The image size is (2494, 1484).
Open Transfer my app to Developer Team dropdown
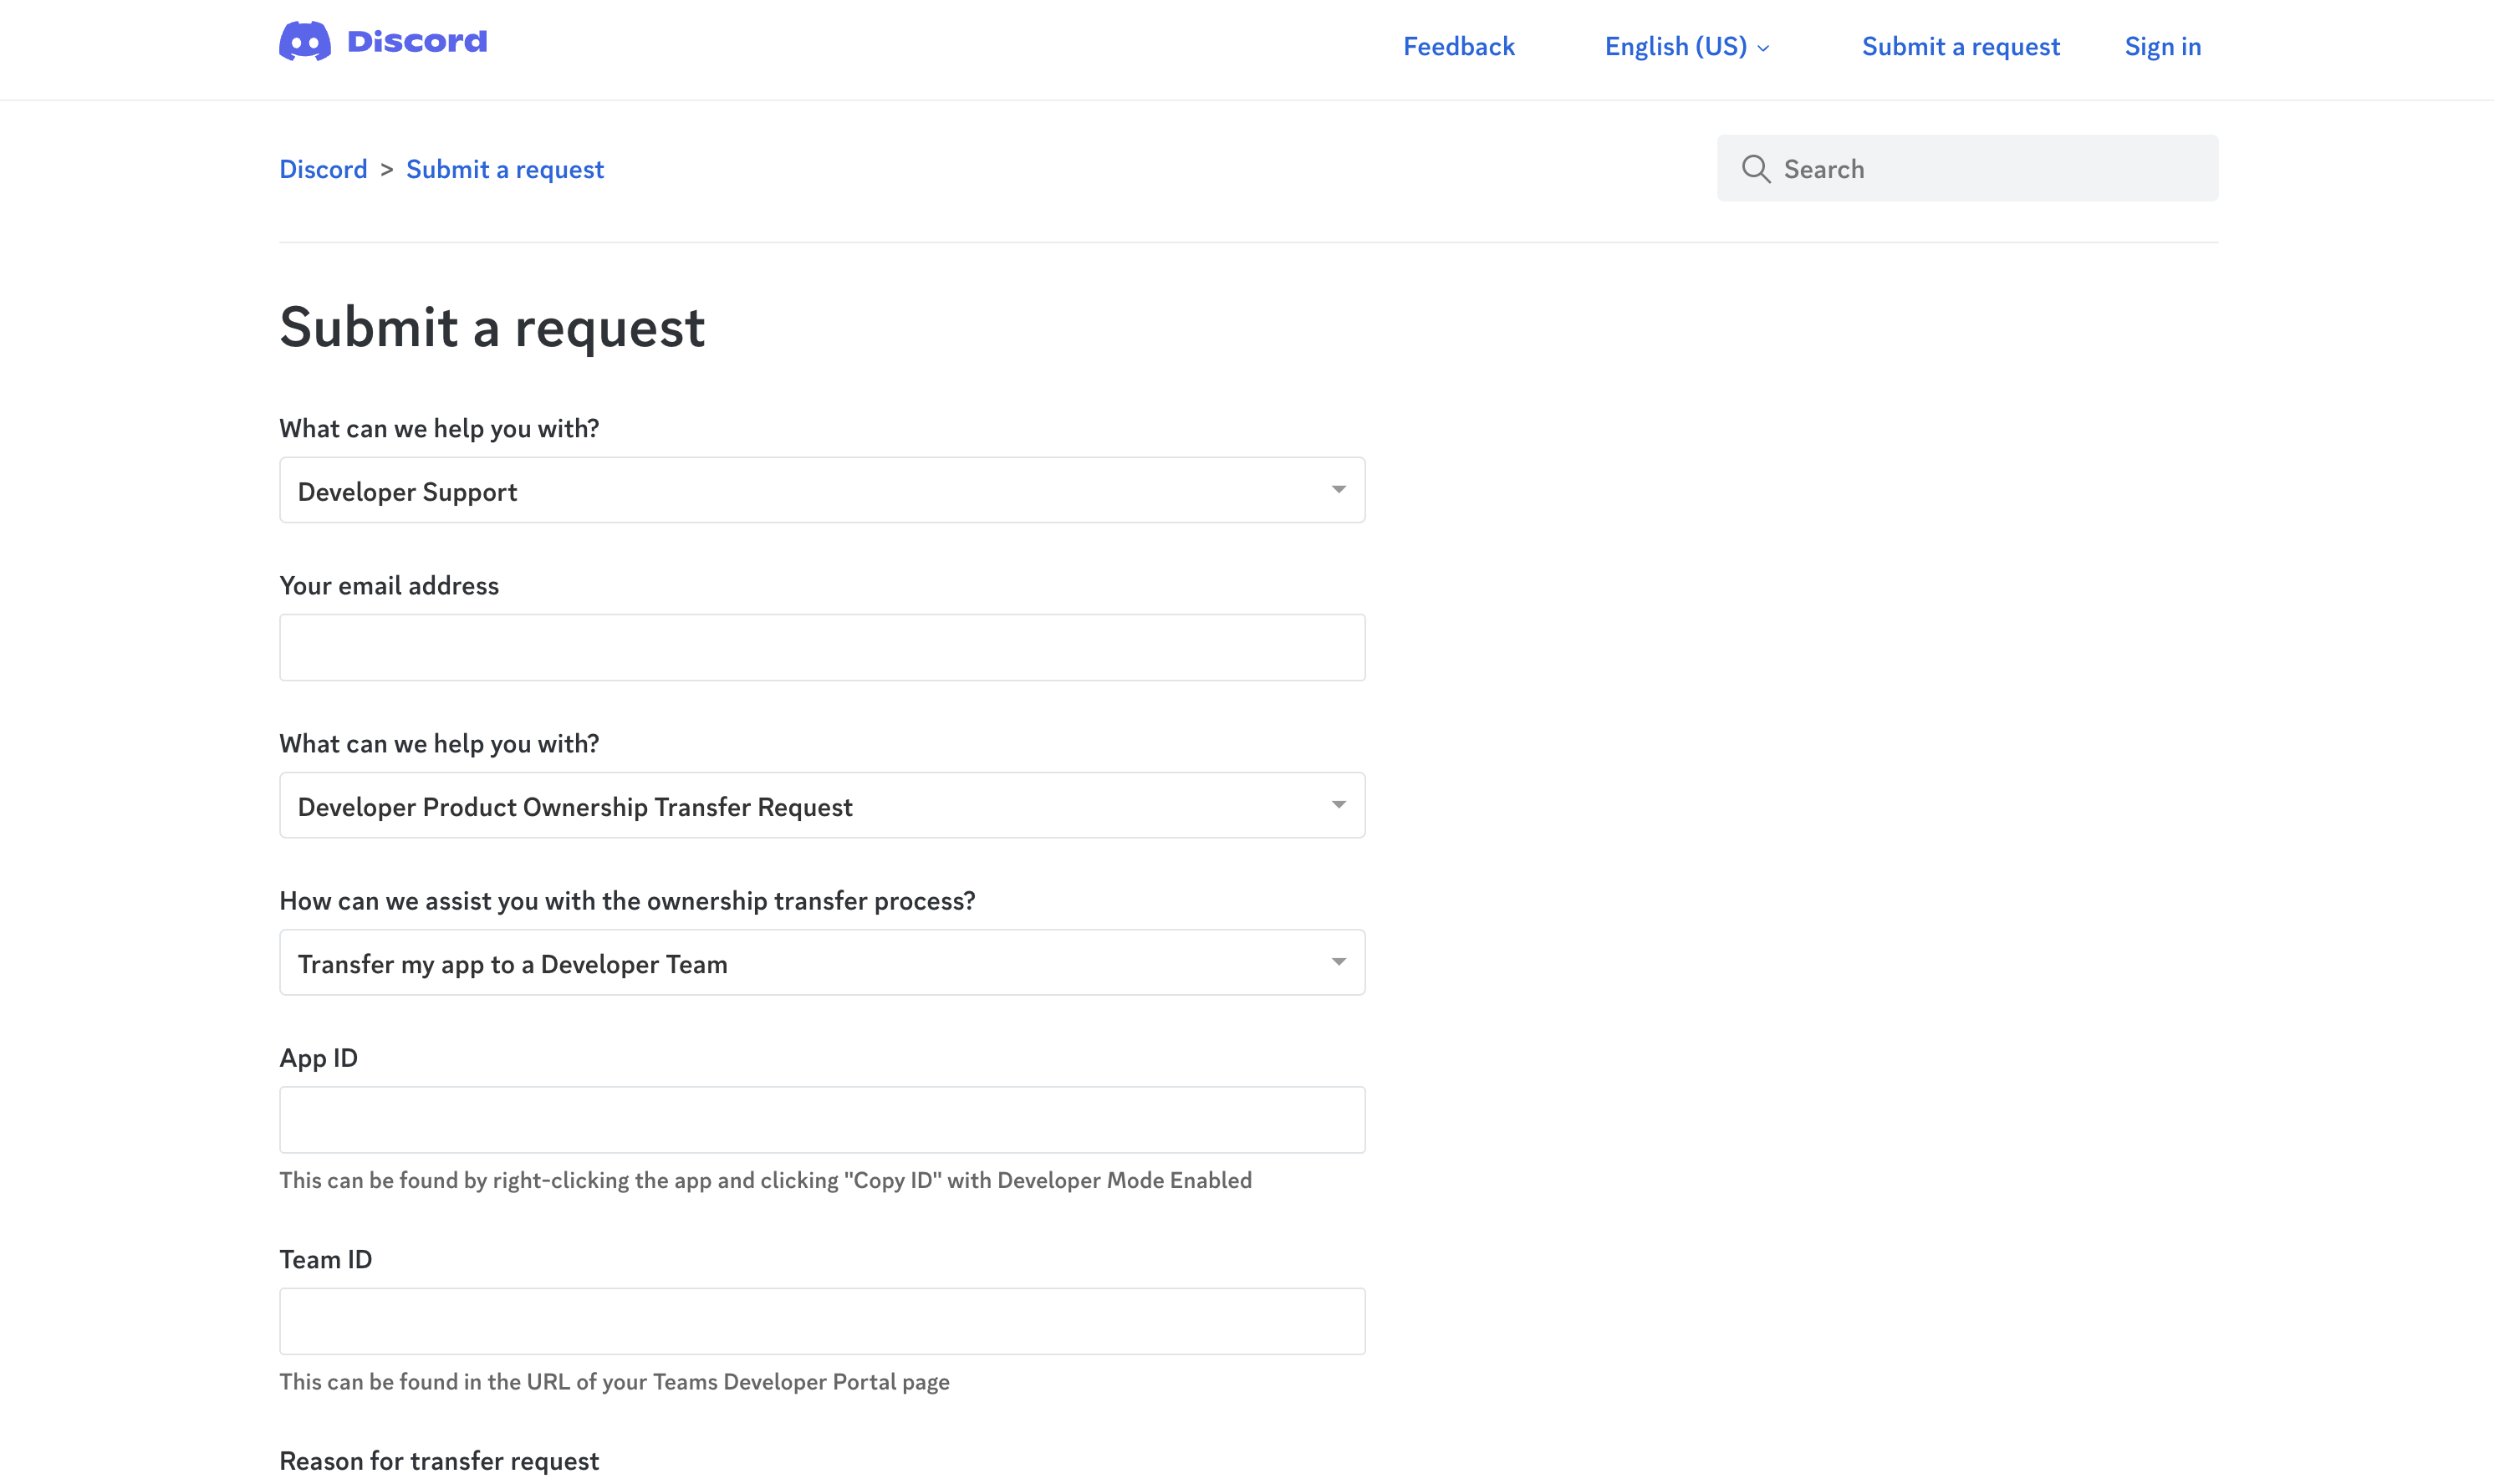[x=822, y=962]
